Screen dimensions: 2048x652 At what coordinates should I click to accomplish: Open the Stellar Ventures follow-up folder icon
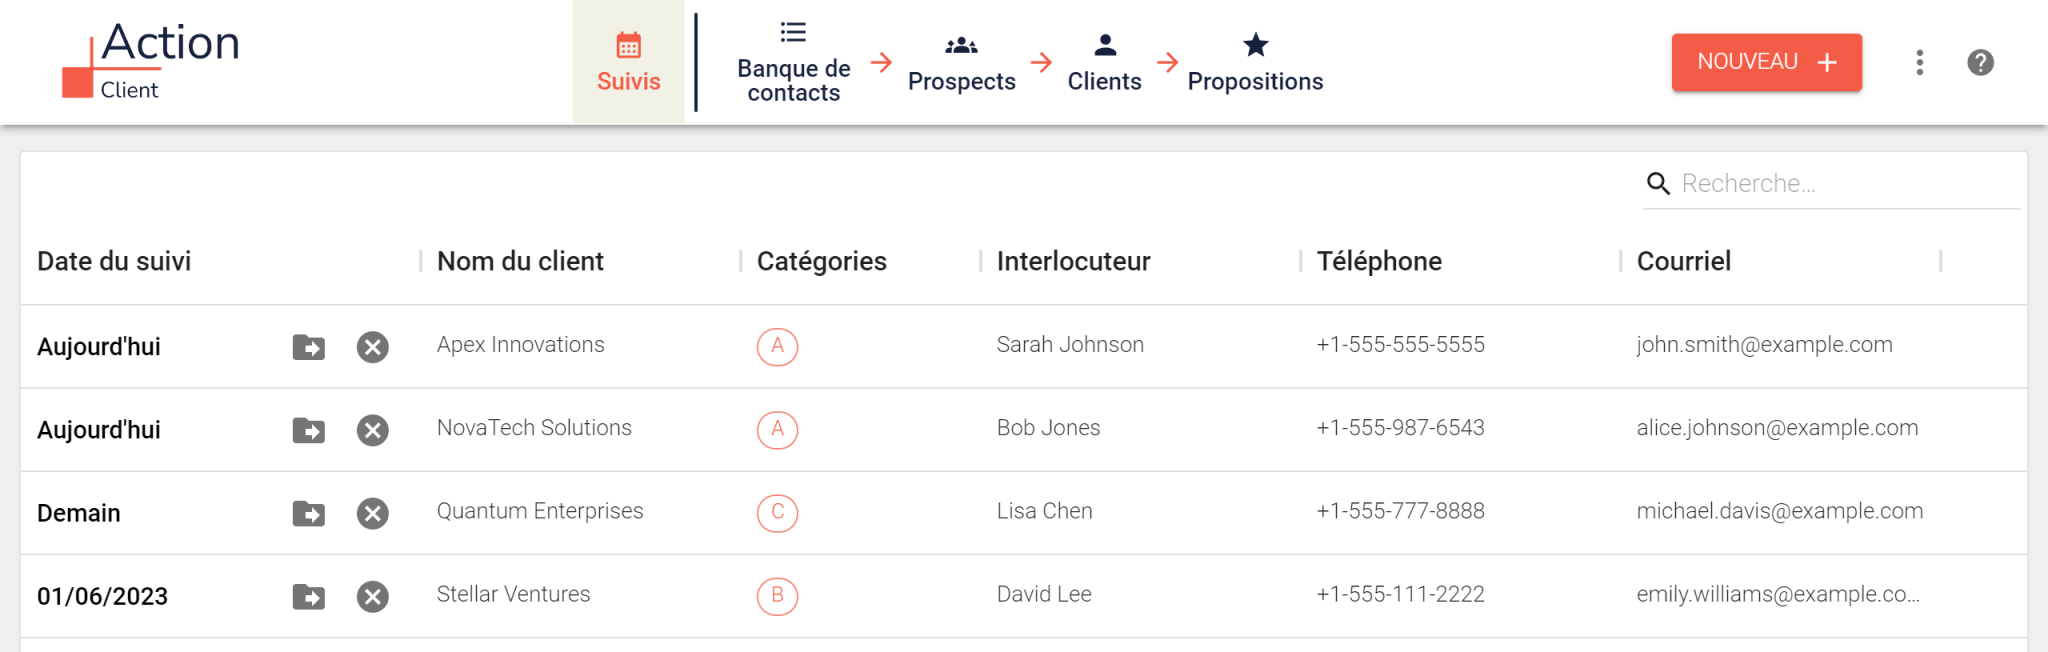pos(308,597)
